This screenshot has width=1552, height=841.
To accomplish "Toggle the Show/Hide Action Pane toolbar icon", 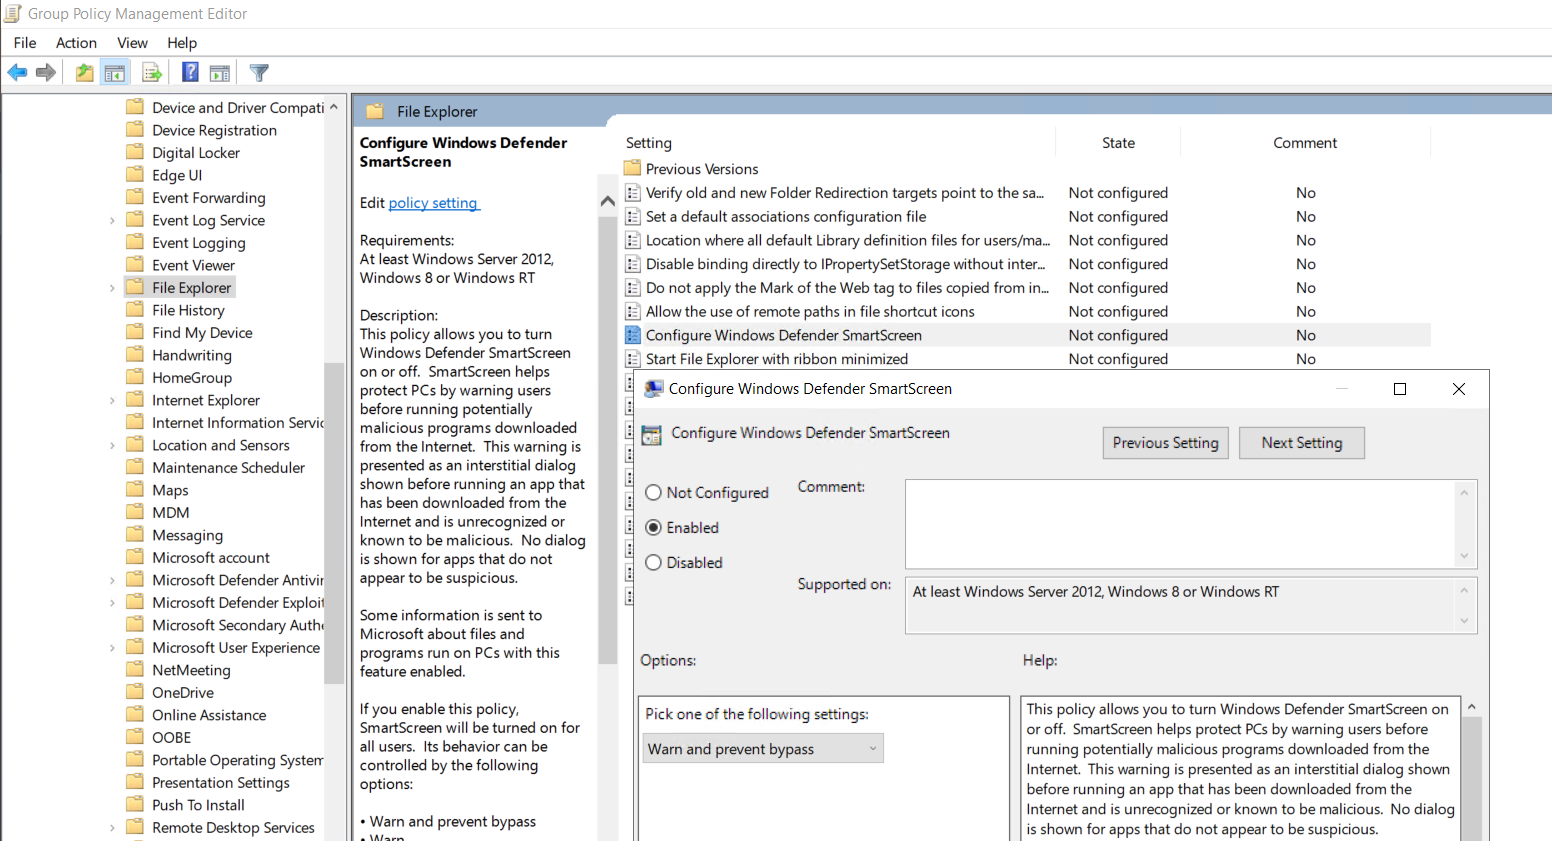I will 220,72.
